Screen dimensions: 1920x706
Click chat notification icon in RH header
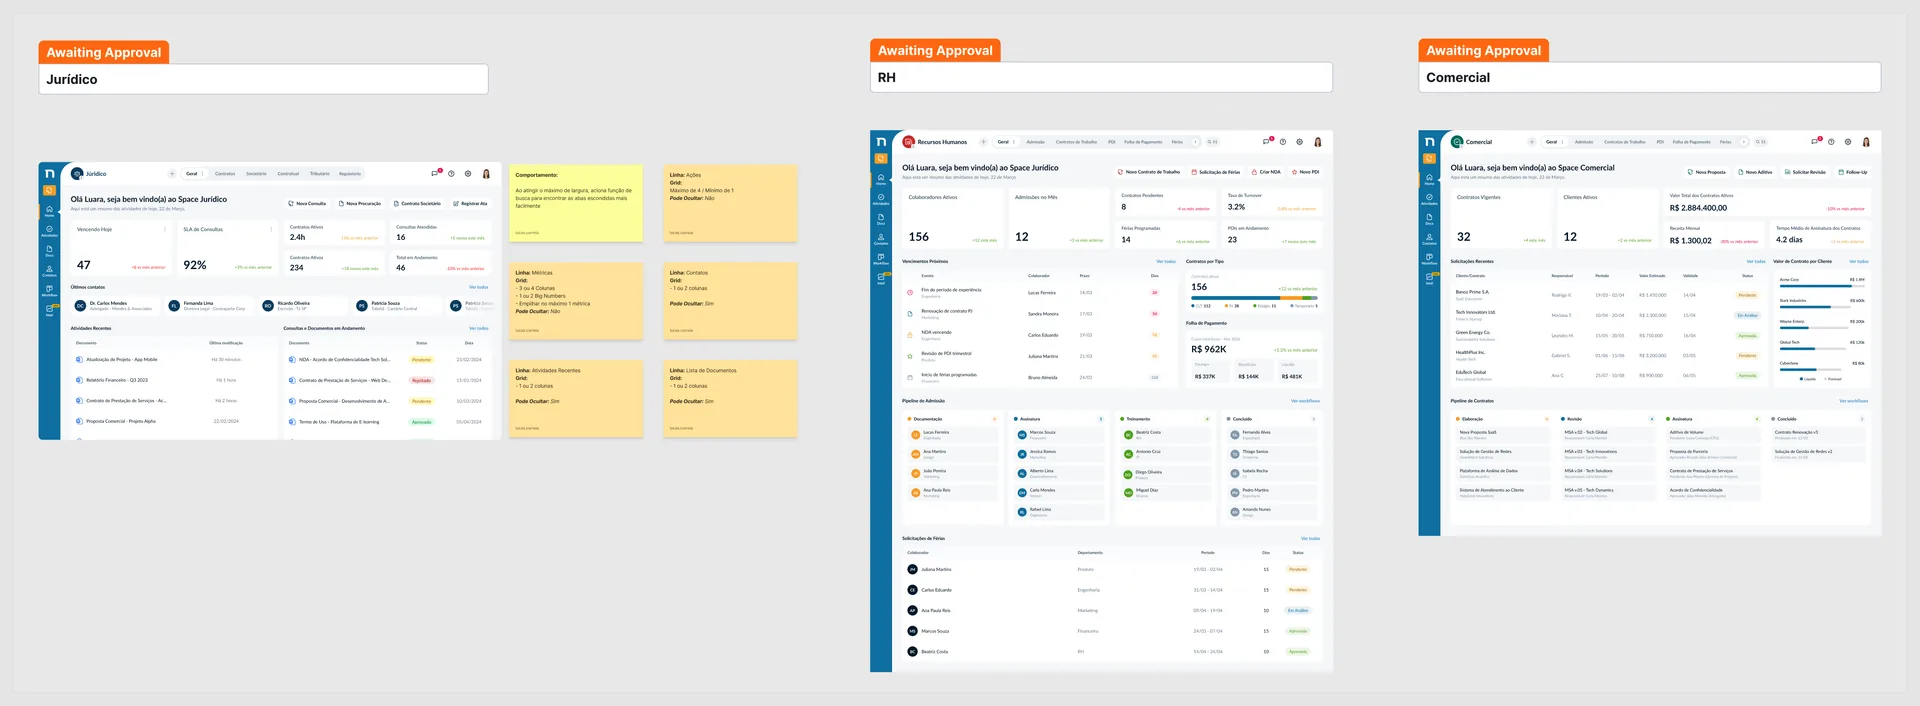tap(1267, 141)
